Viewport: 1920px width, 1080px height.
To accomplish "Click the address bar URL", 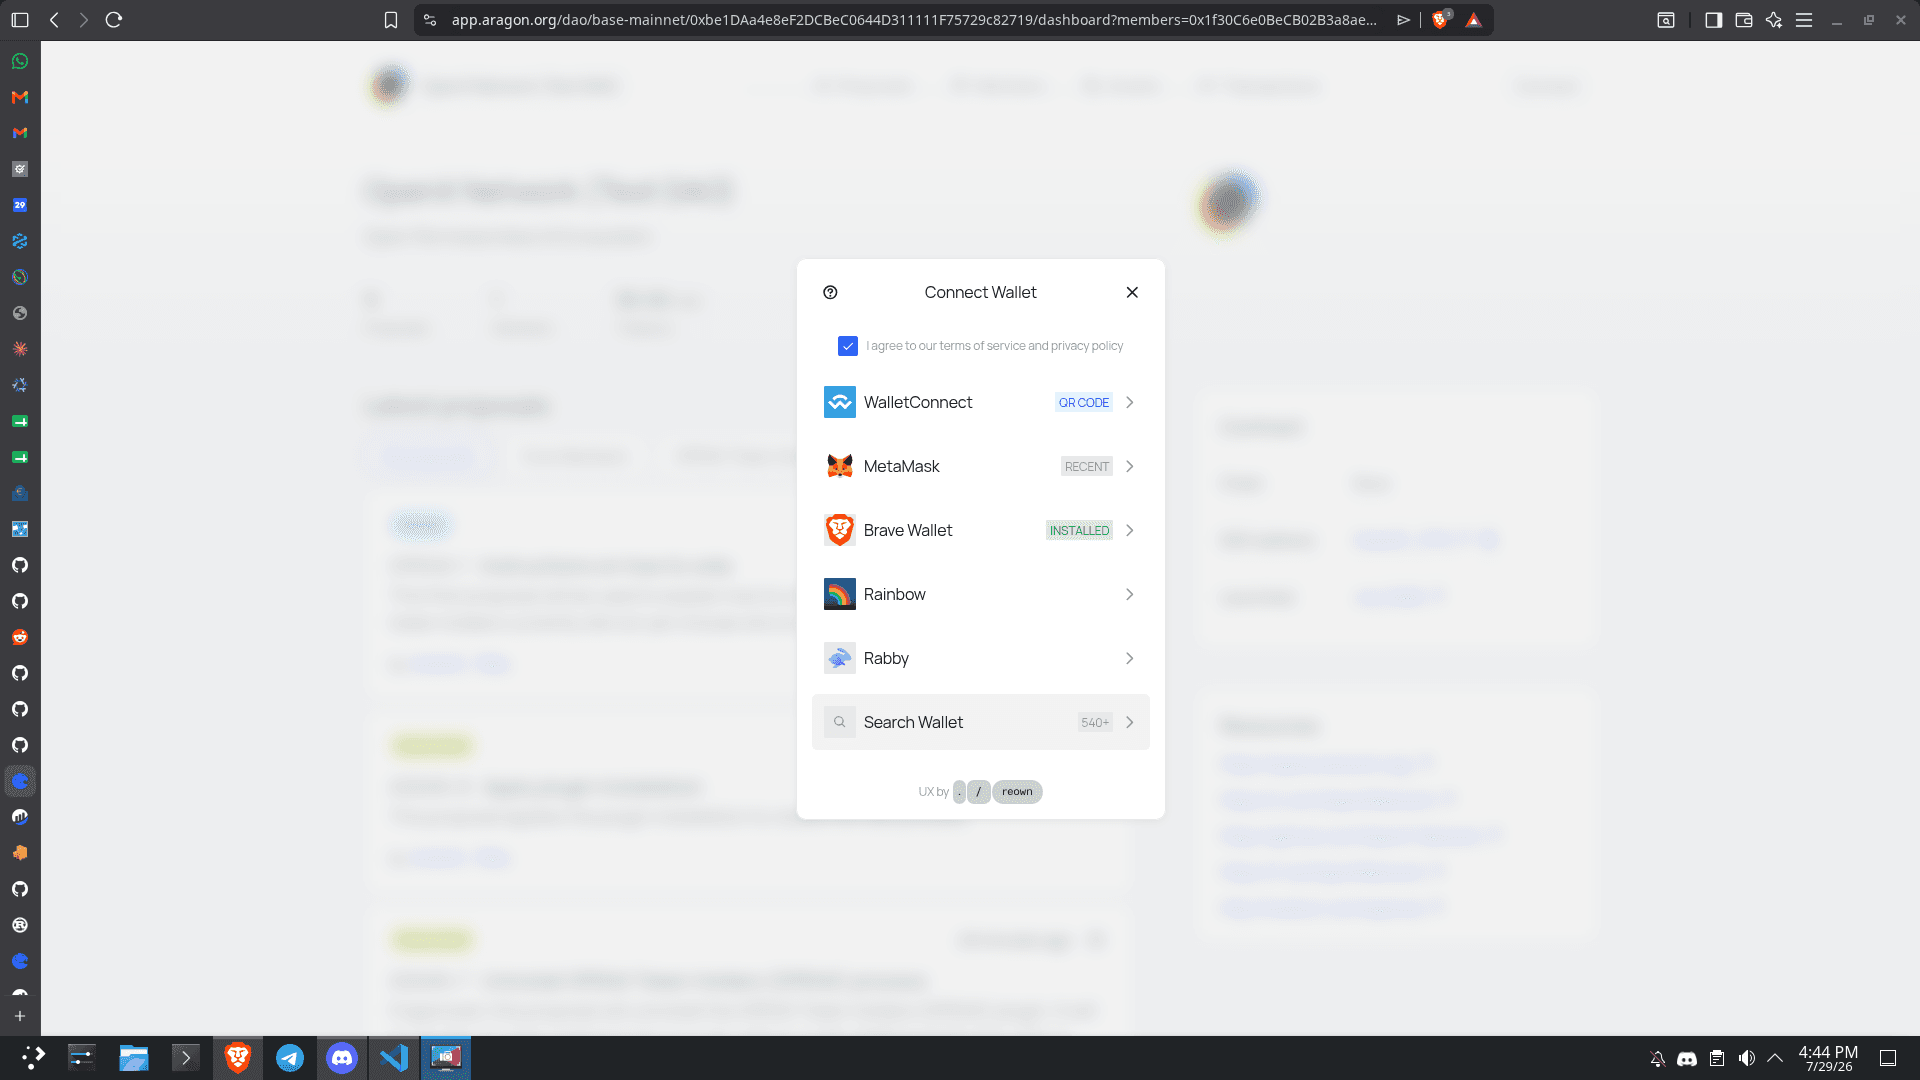I will [914, 20].
